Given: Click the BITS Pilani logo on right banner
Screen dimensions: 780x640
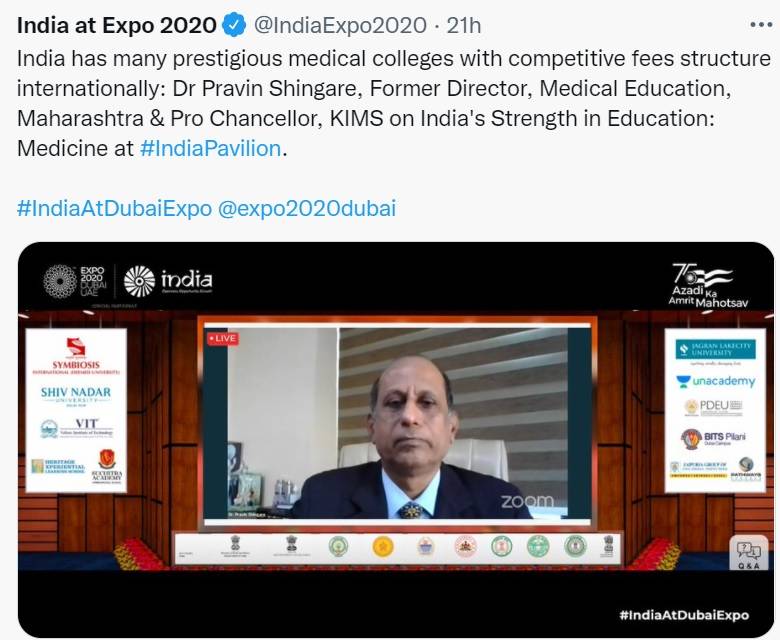Looking at the screenshot, I should coord(714,438).
